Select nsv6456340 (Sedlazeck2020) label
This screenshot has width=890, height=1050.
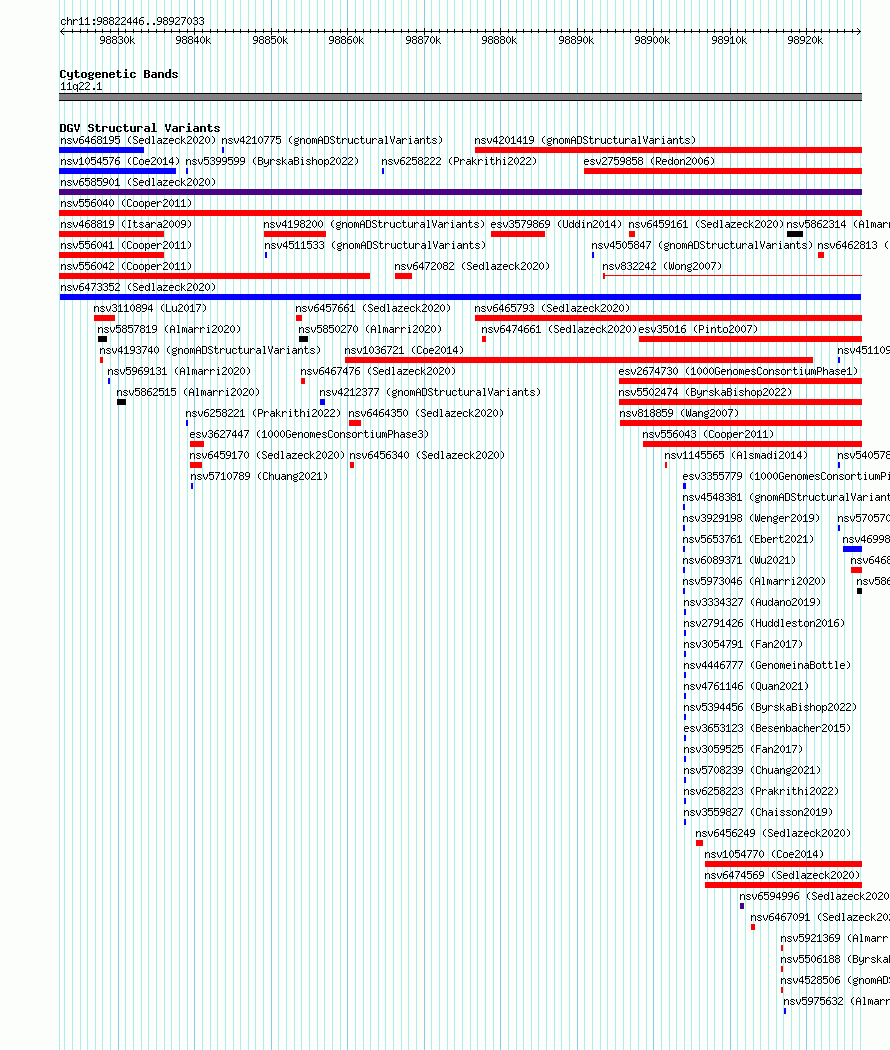pos(427,455)
